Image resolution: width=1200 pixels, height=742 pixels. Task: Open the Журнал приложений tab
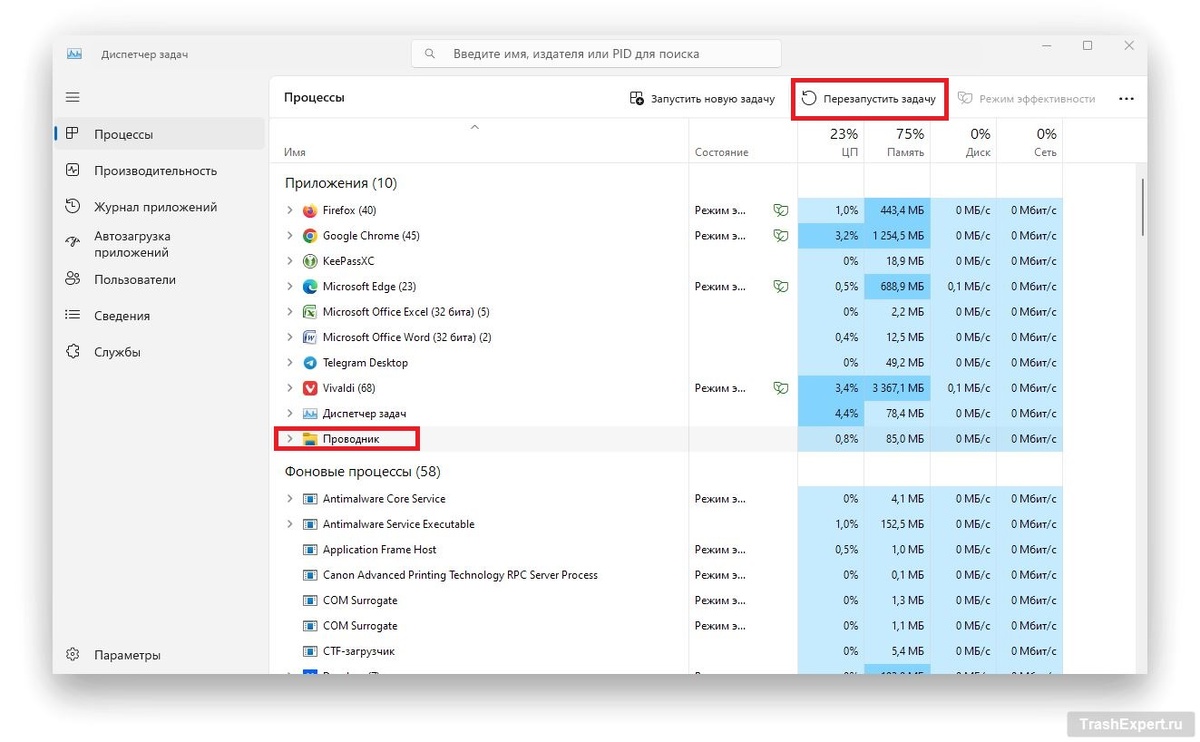tap(159, 207)
